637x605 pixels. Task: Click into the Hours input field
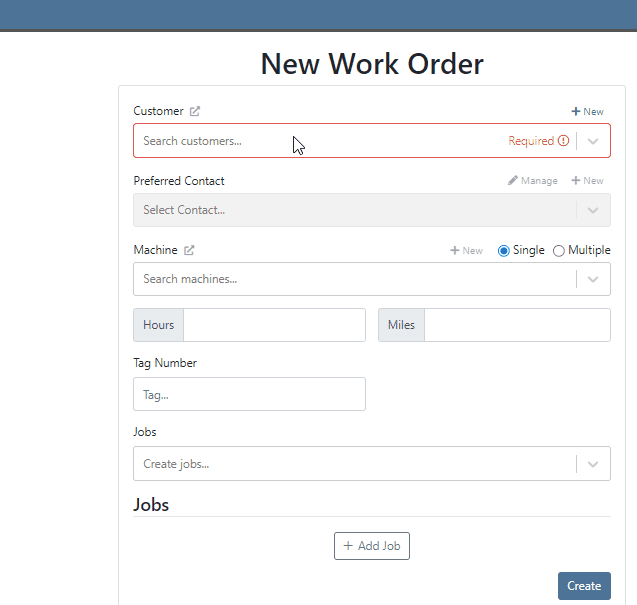pos(274,325)
